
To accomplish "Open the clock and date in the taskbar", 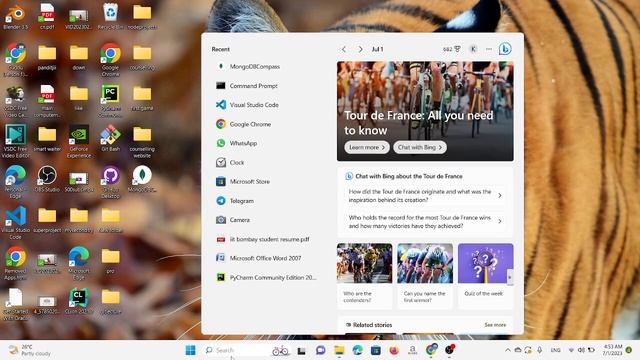I will coord(612,350).
